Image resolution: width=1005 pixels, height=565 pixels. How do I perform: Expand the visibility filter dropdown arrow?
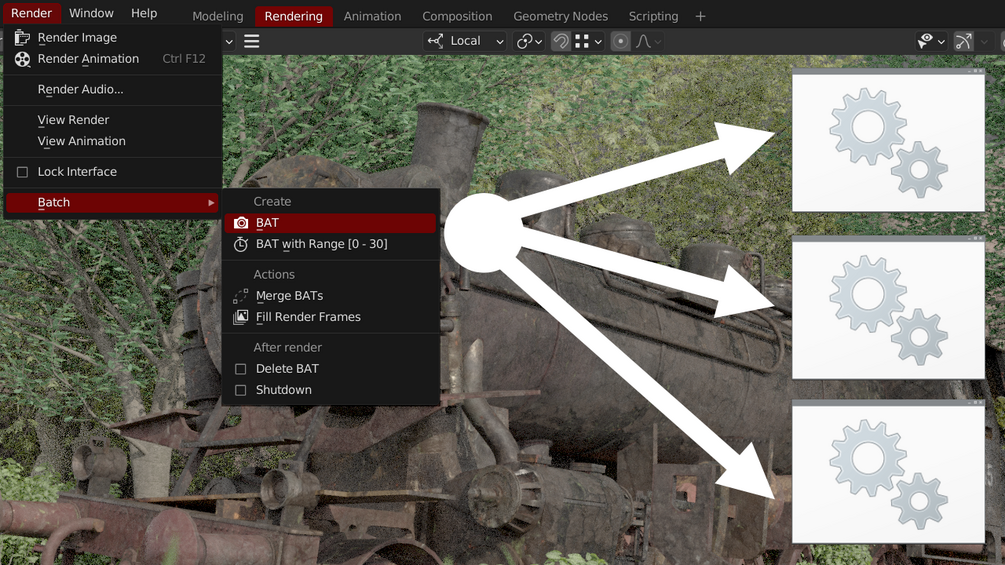pos(941,42)
